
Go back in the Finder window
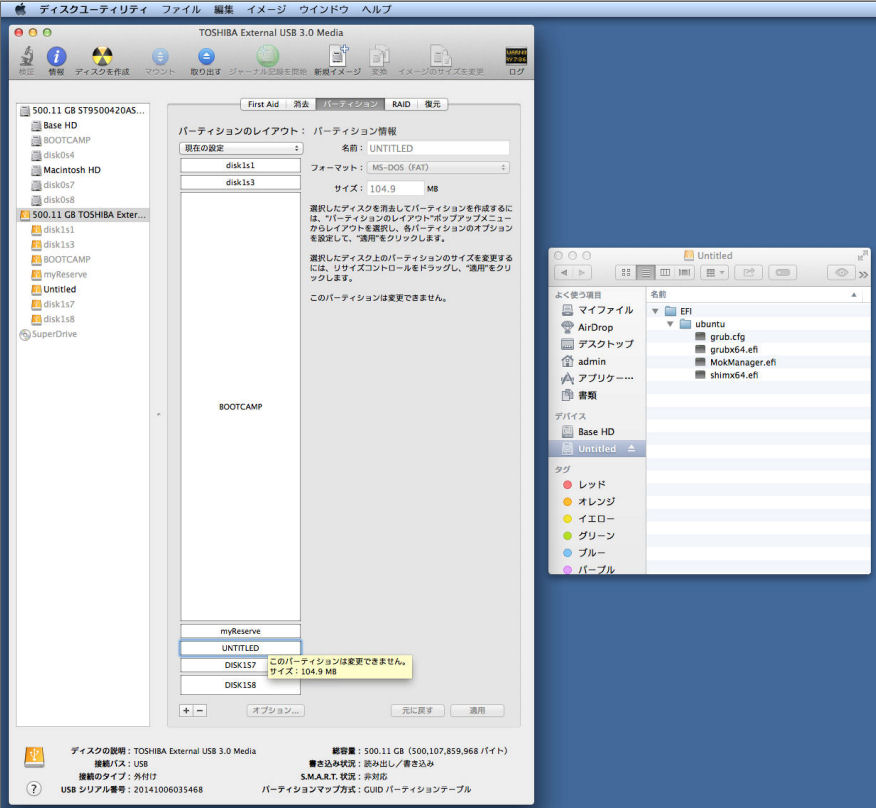pos(564,273)
